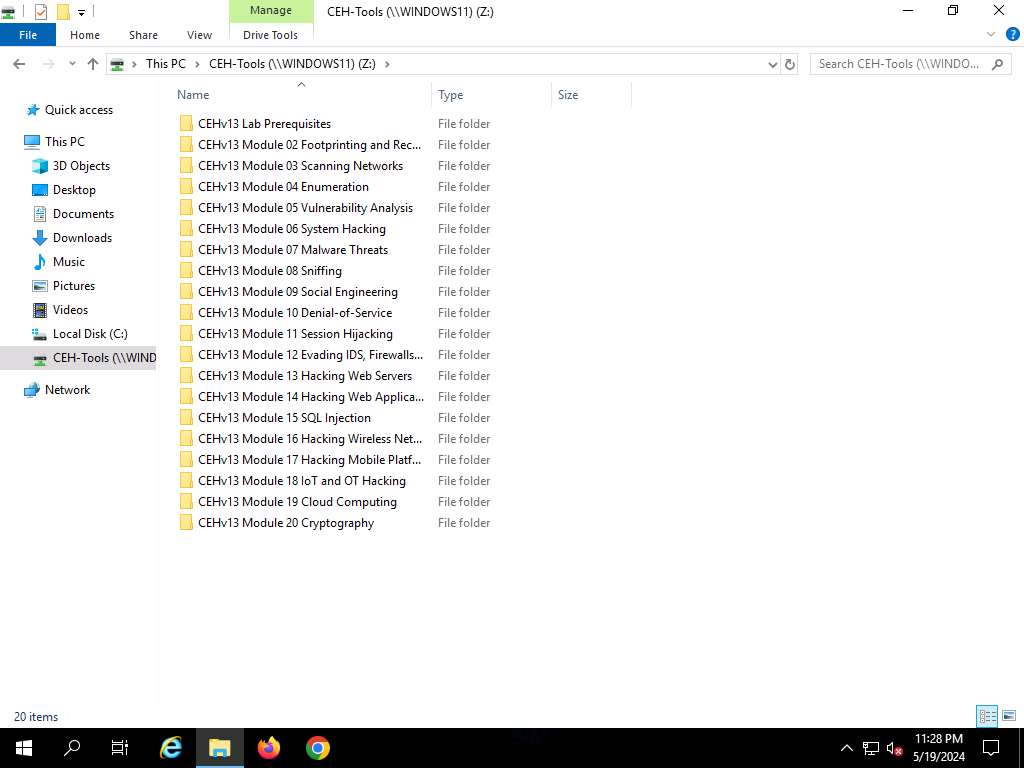Switch to Details view layout
This screenshot has height=768, width=1024.
(987, 716)
